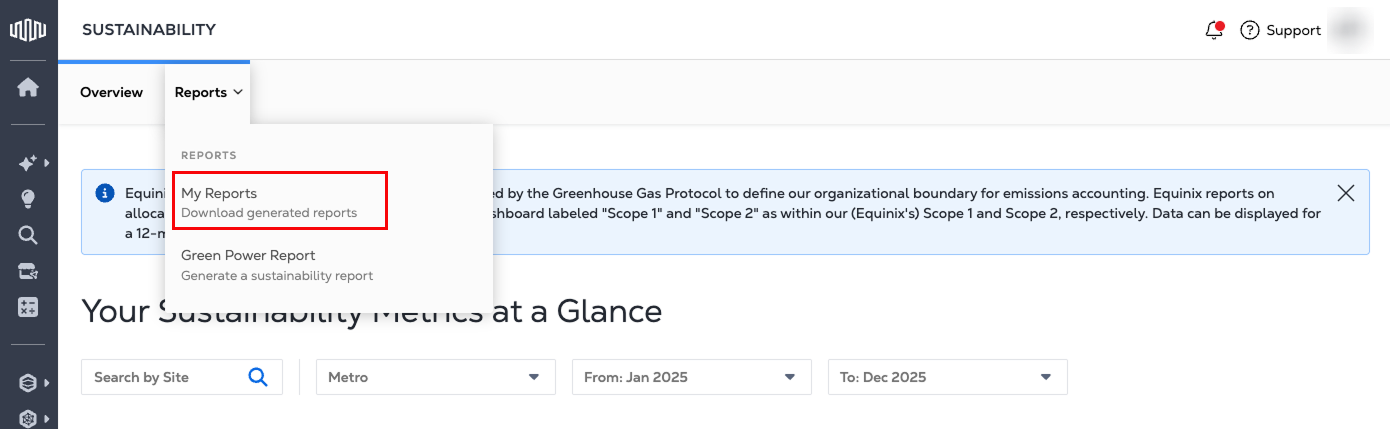The width and height of the screenshot is (1390, 429).
Task: Expand the Metro dropdown
Action: tap(436, 377)
